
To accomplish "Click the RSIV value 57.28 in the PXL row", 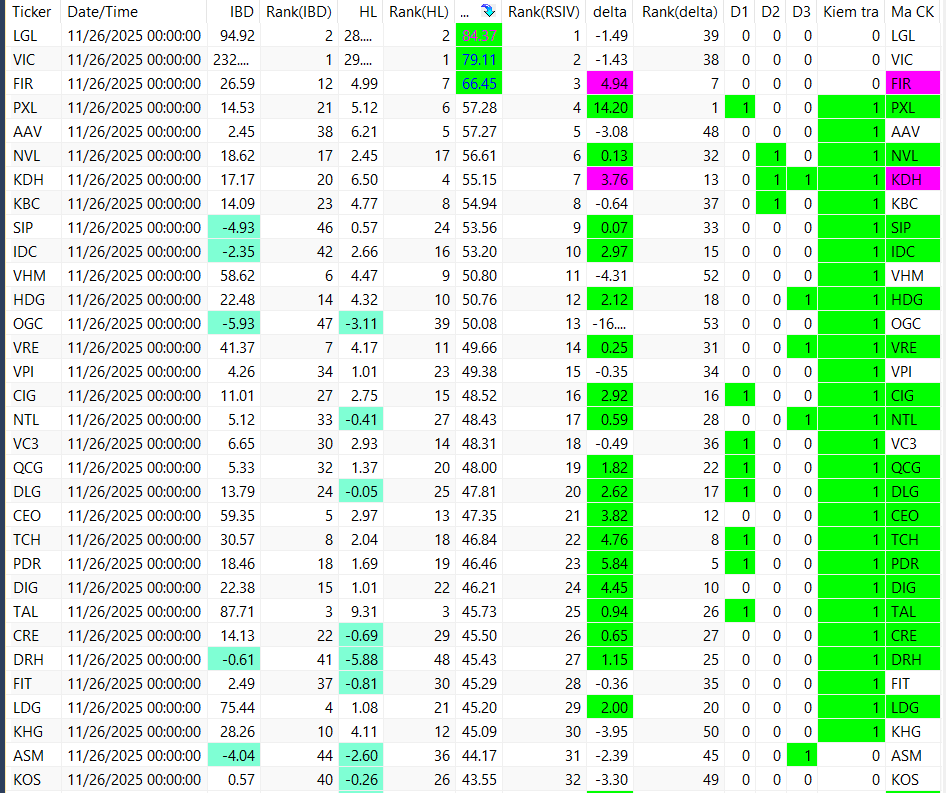I will (x=479, y=107).
